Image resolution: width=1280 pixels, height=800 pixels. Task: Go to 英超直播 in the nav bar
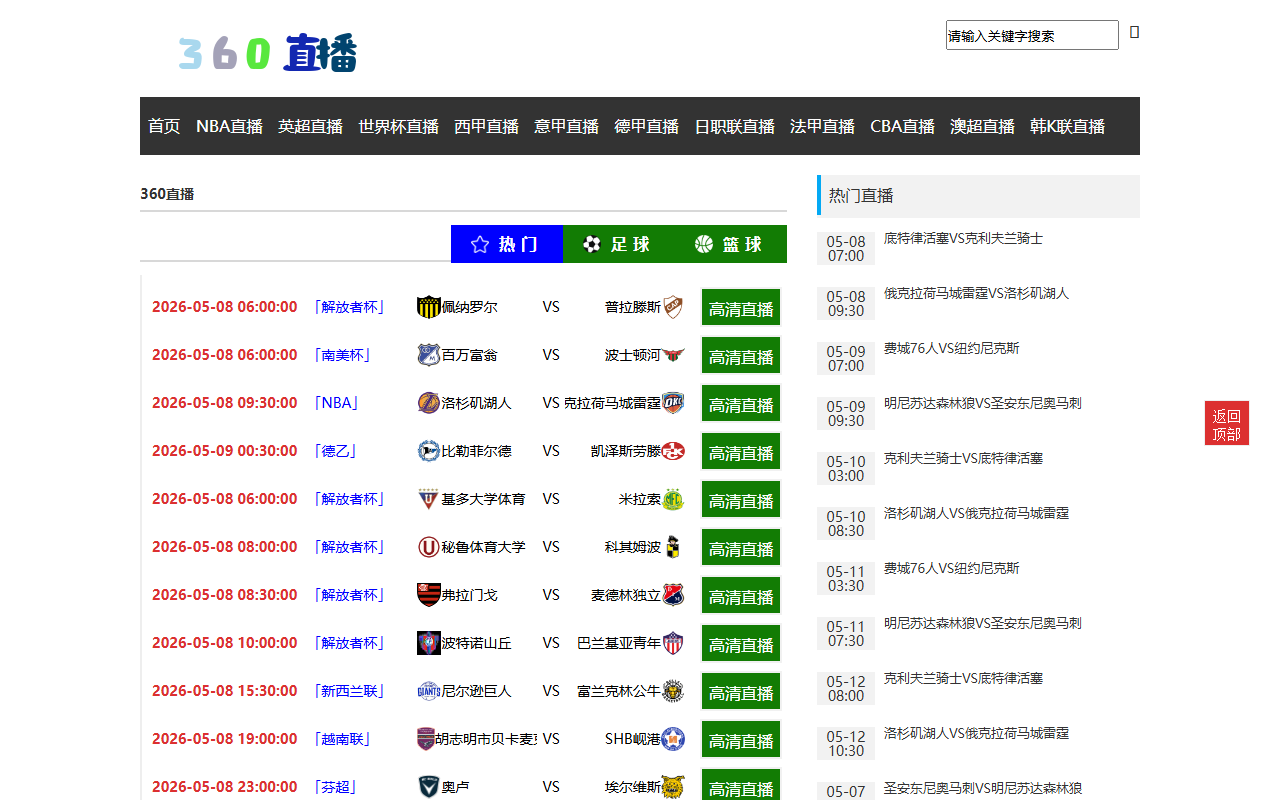tap(310, 126)
